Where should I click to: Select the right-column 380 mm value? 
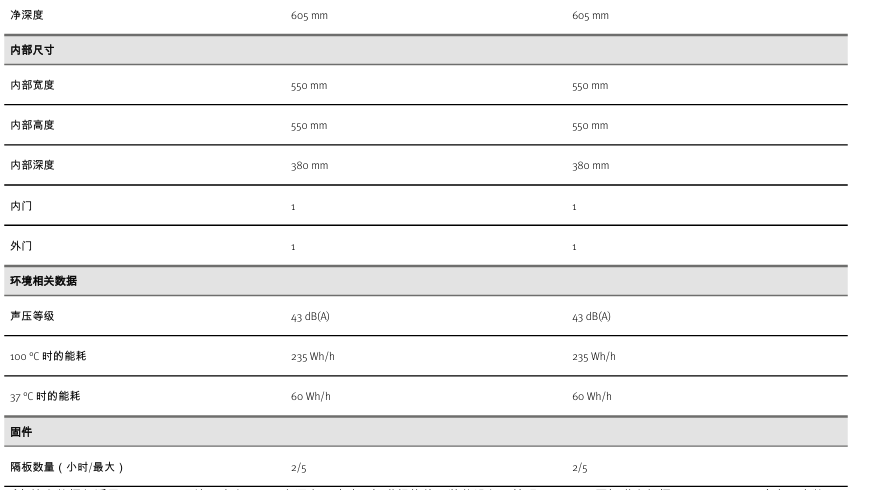[590, 166]
